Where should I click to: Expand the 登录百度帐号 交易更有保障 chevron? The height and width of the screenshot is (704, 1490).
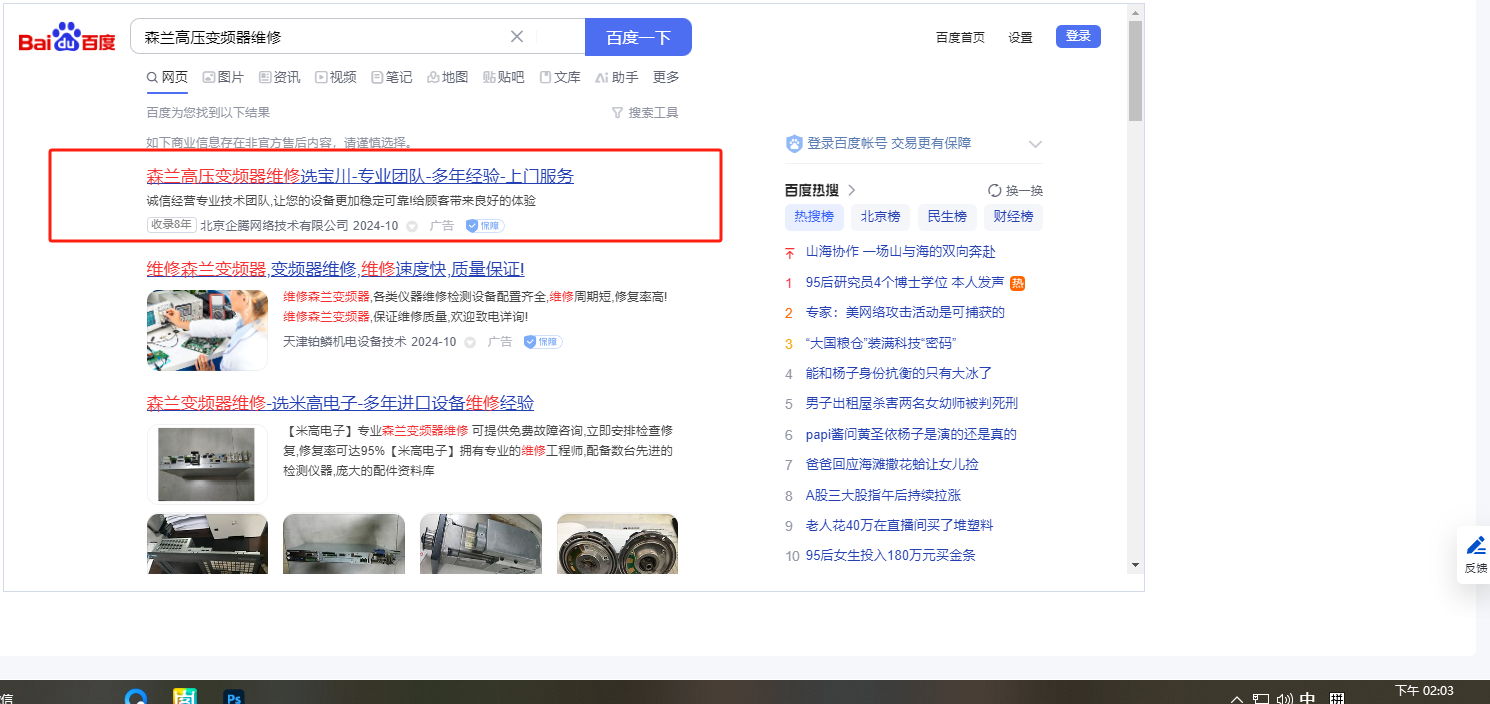pyautogui.click(x=1035, y=144)
